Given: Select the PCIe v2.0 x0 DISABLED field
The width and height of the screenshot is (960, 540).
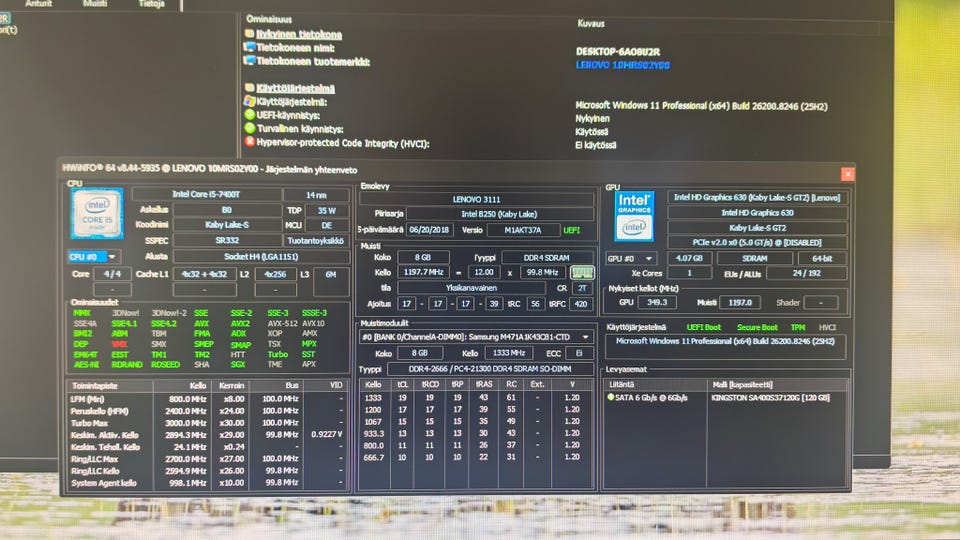Looking at the screenshot, I should 757,242.
